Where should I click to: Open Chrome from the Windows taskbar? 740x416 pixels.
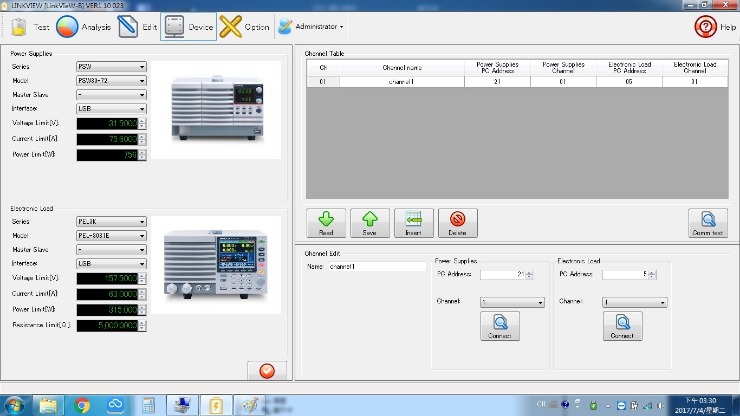83,404
